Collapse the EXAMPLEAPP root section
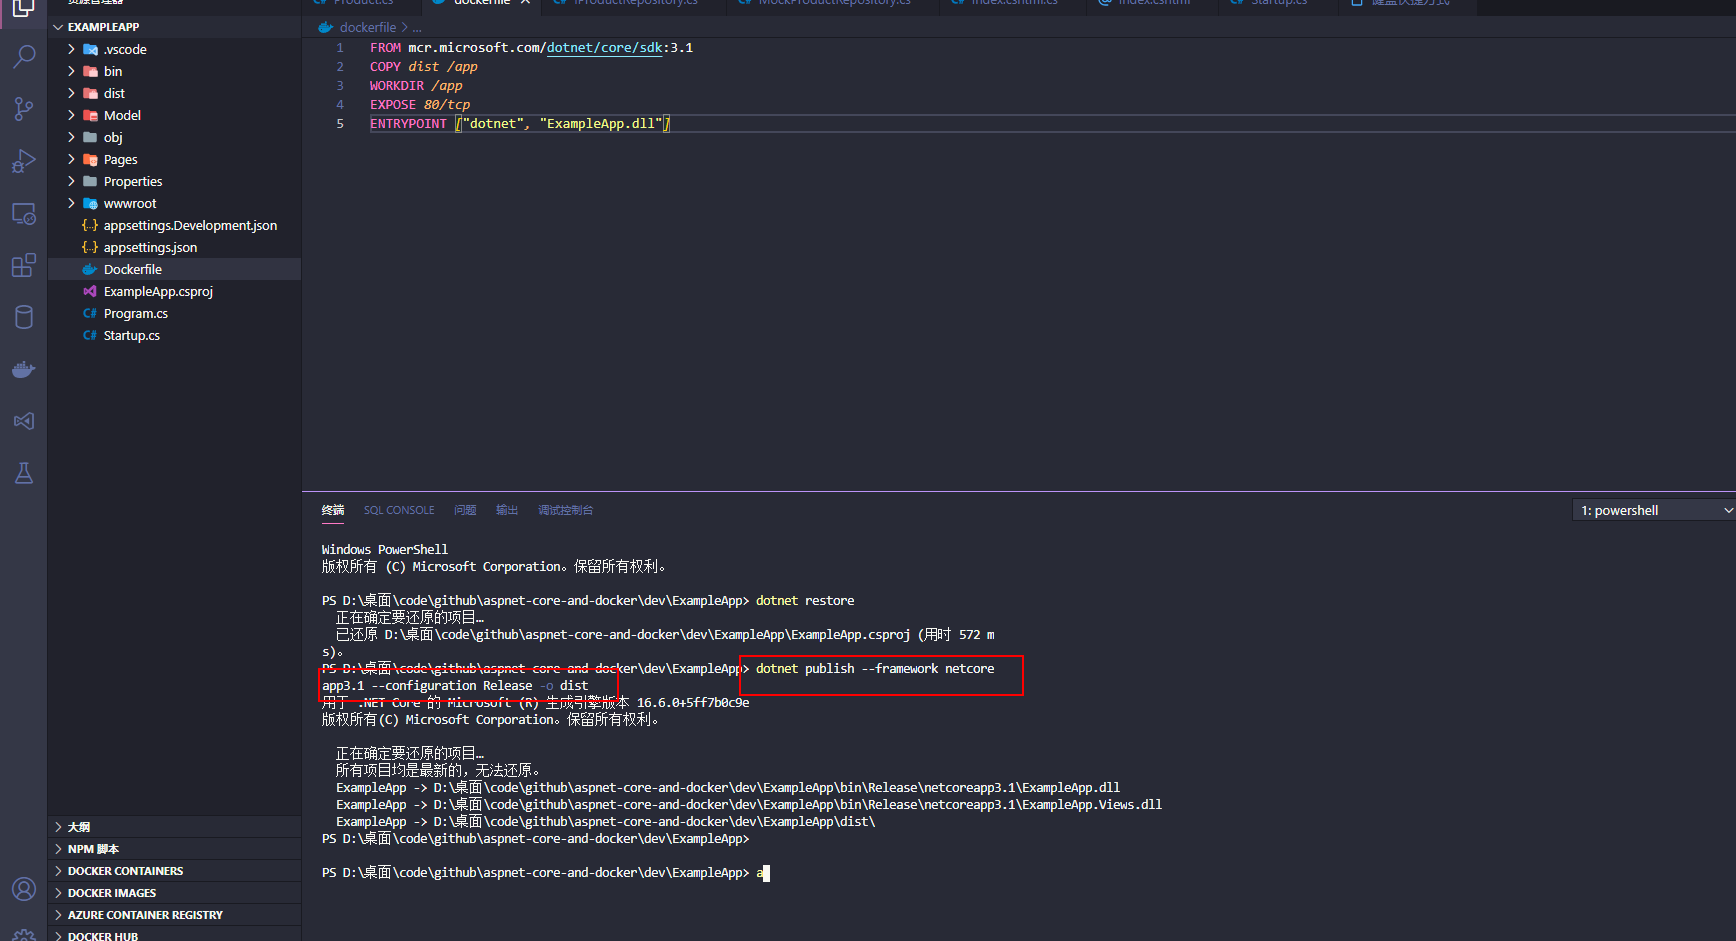1736x941 pixels. click(x=175, y=27)
